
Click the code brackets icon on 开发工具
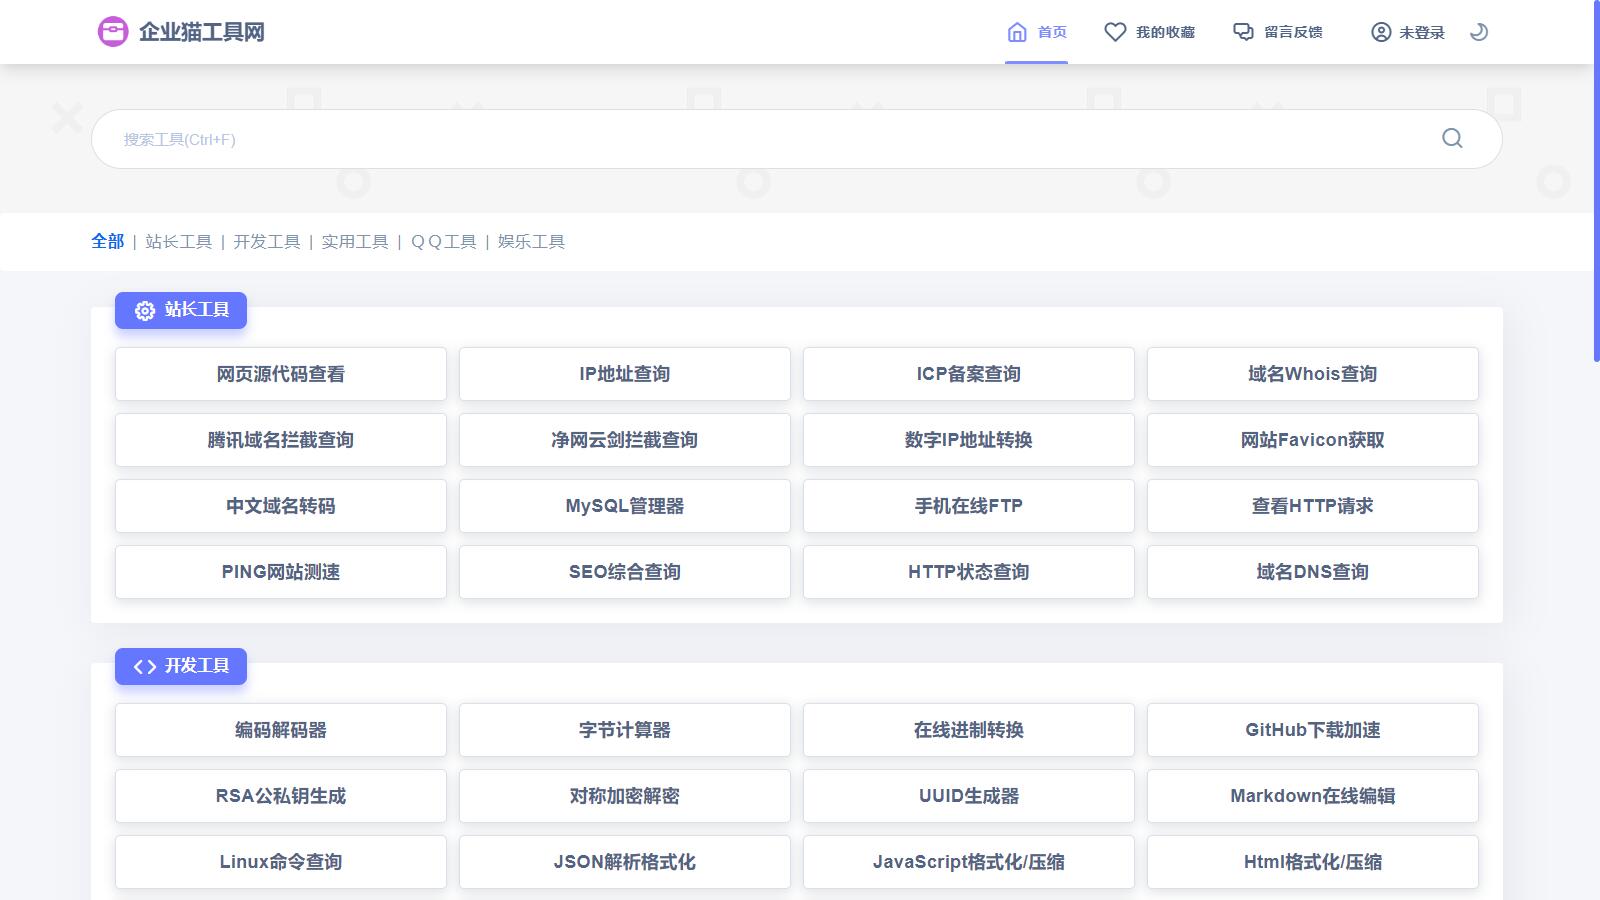tap(145, 667)
